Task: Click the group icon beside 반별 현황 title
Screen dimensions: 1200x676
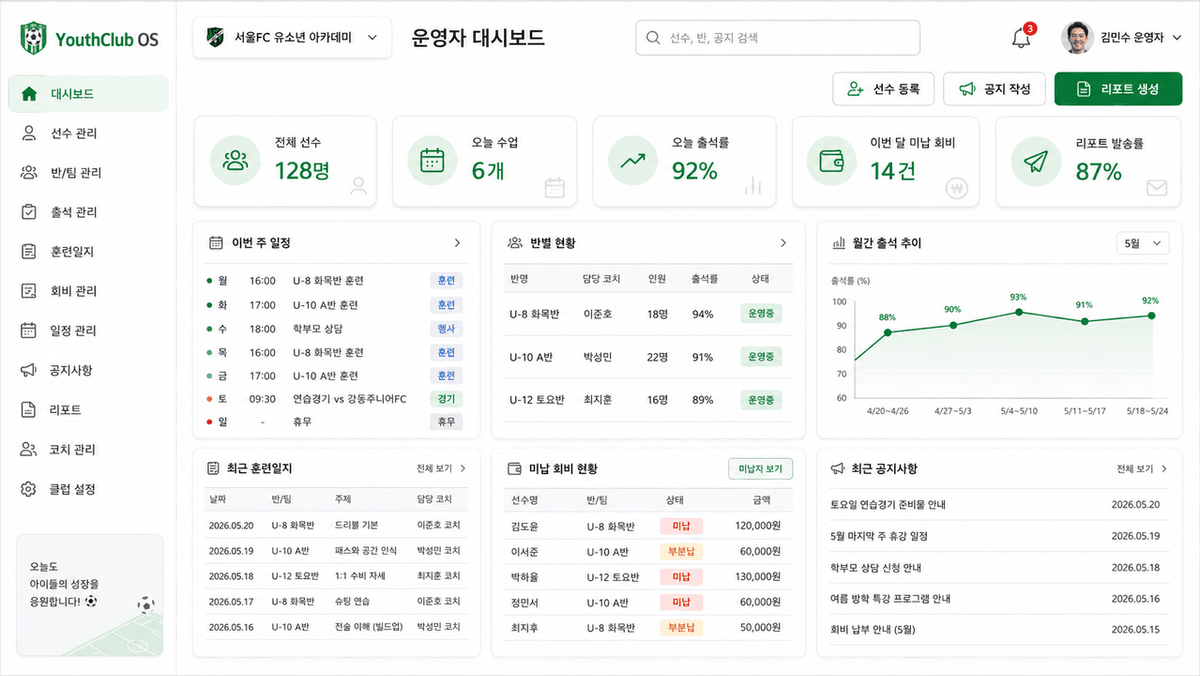Action: click(515, 243)
